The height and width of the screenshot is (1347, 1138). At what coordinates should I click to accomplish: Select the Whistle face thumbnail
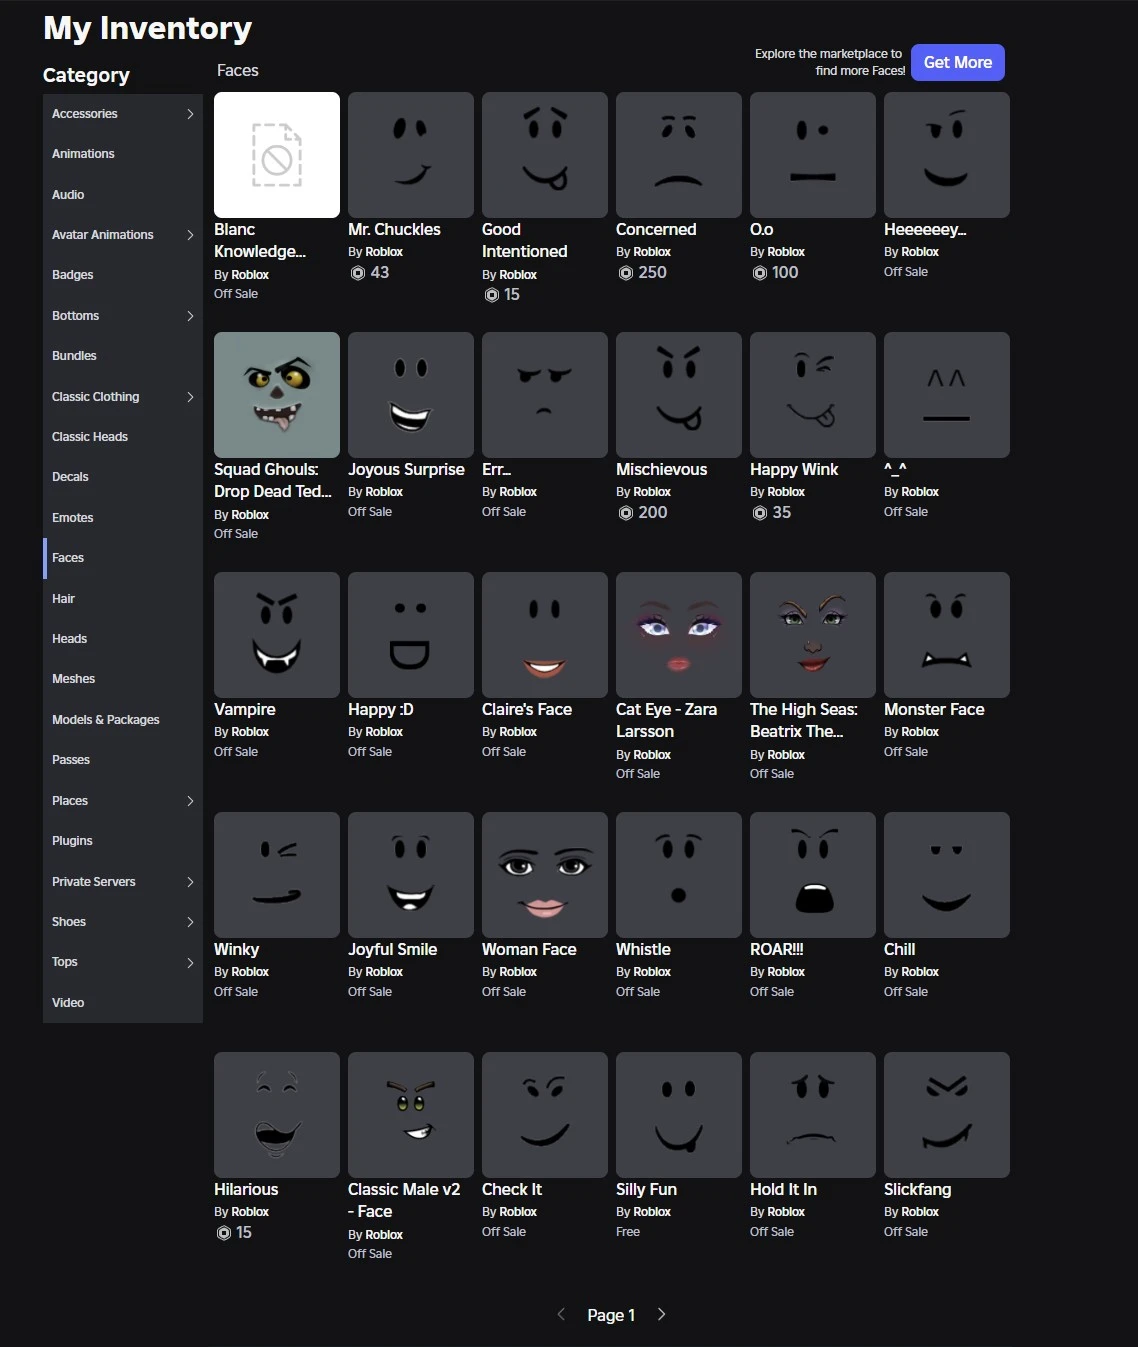click(x=679, y=875)
